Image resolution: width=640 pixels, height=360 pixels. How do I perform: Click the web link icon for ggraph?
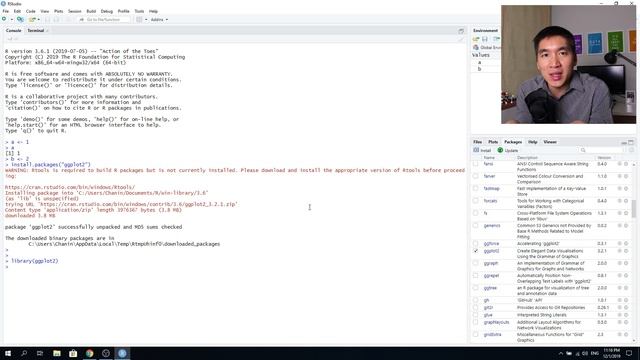tap(619, 263)
